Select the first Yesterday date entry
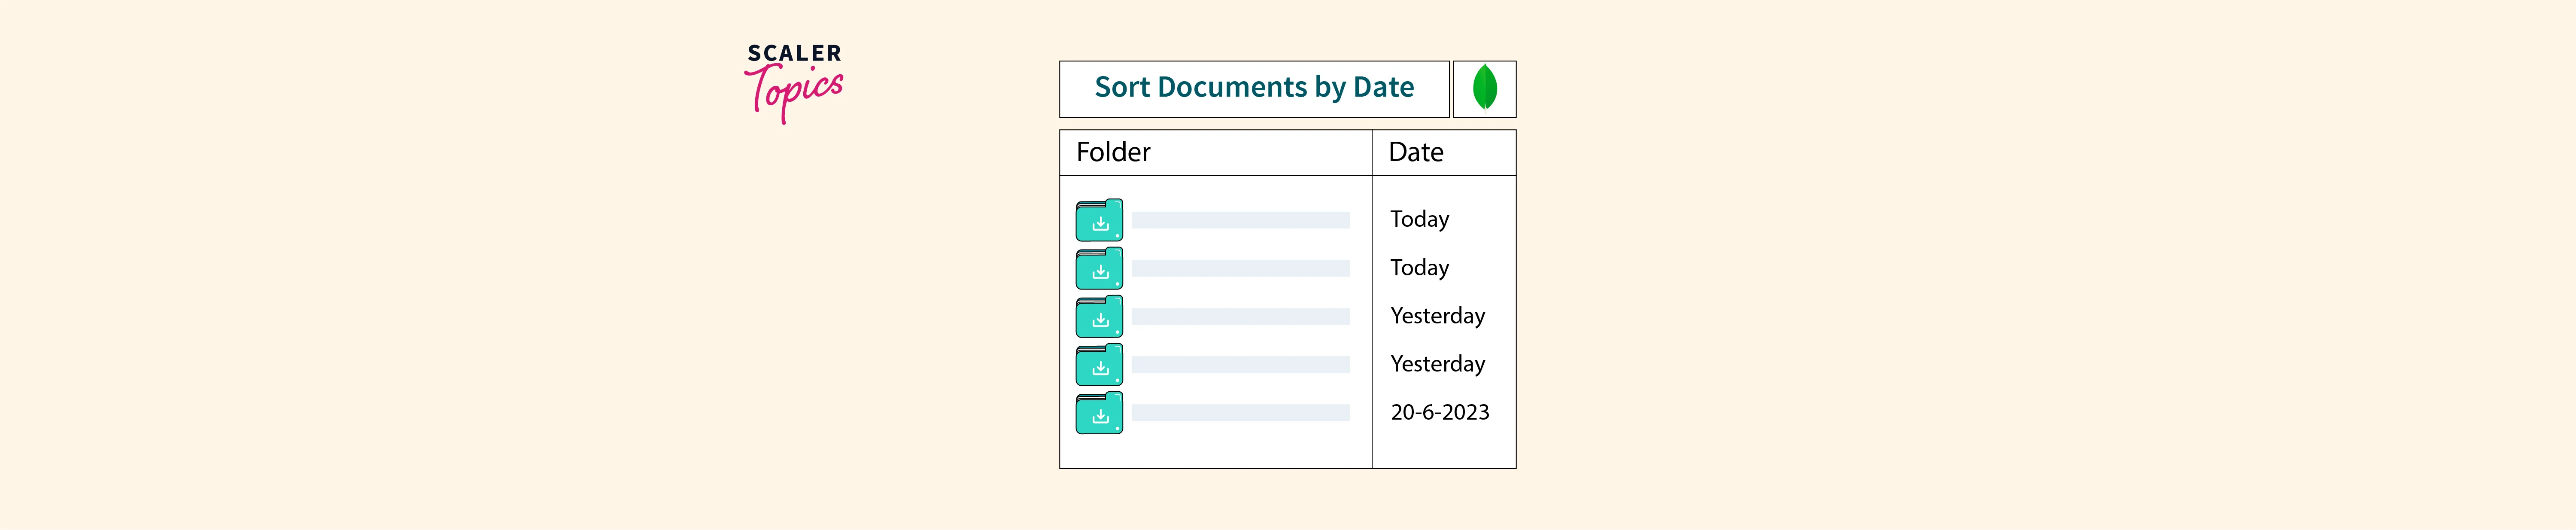Viewport: 2576px width, 530px height. point(1437,316)
